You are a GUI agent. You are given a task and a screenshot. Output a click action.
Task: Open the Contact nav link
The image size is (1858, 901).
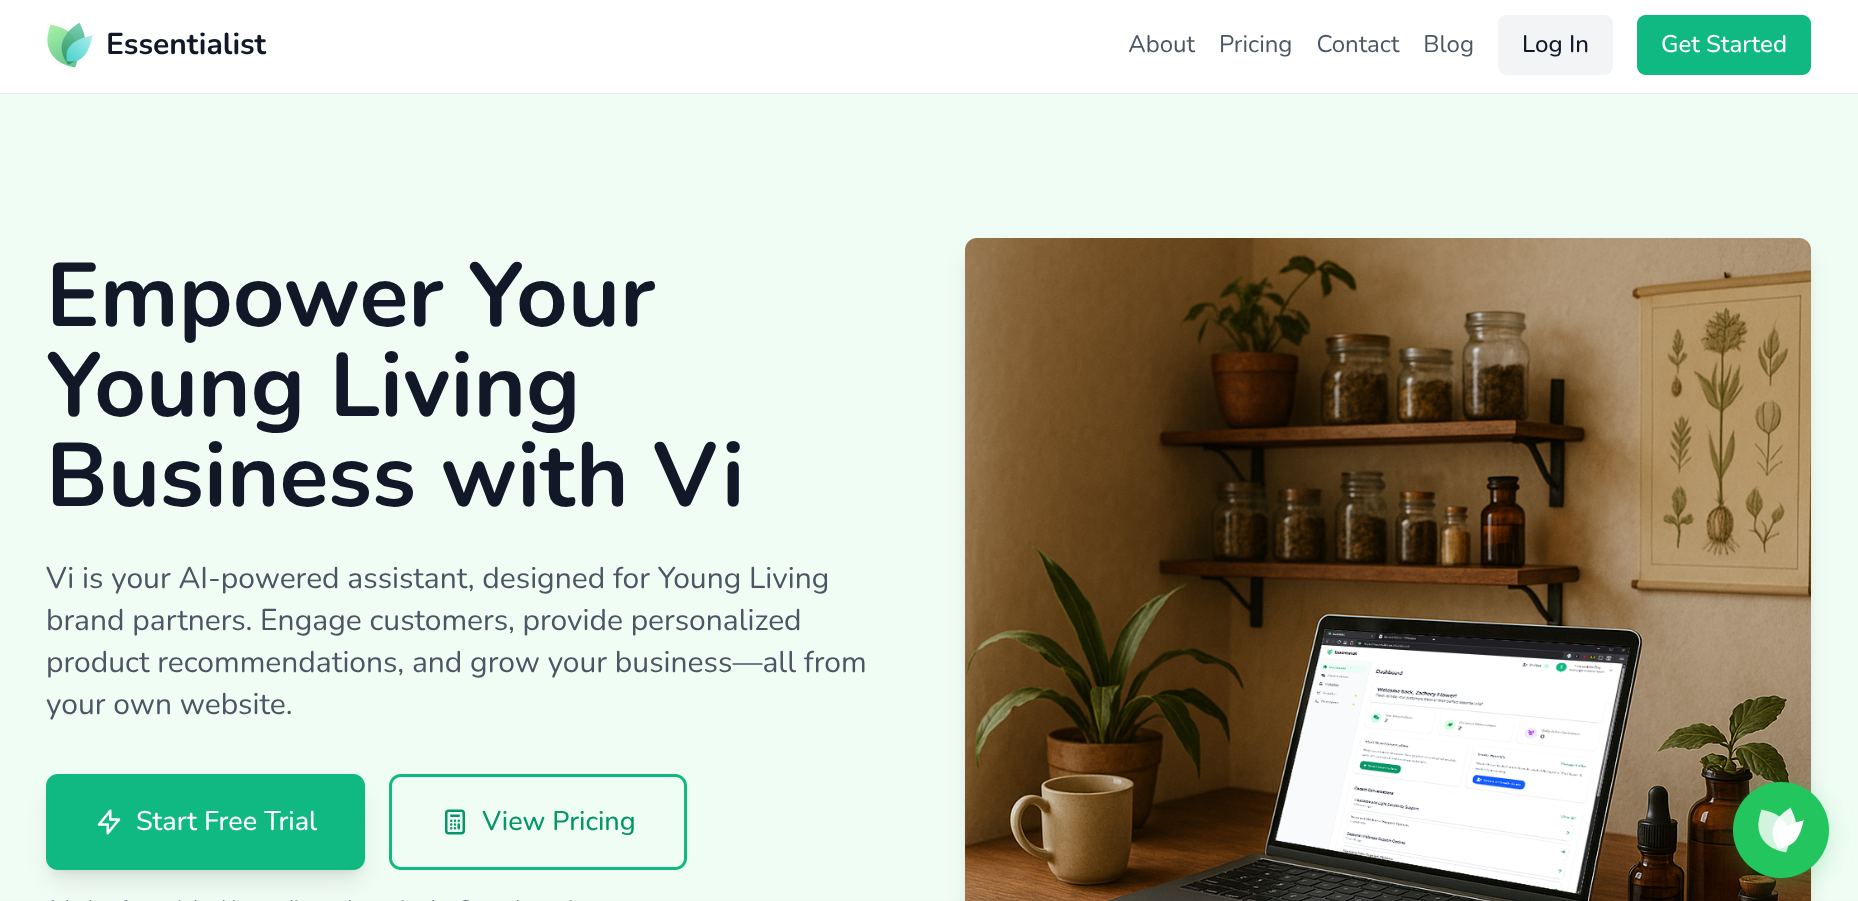click(x=1357, y=45)
